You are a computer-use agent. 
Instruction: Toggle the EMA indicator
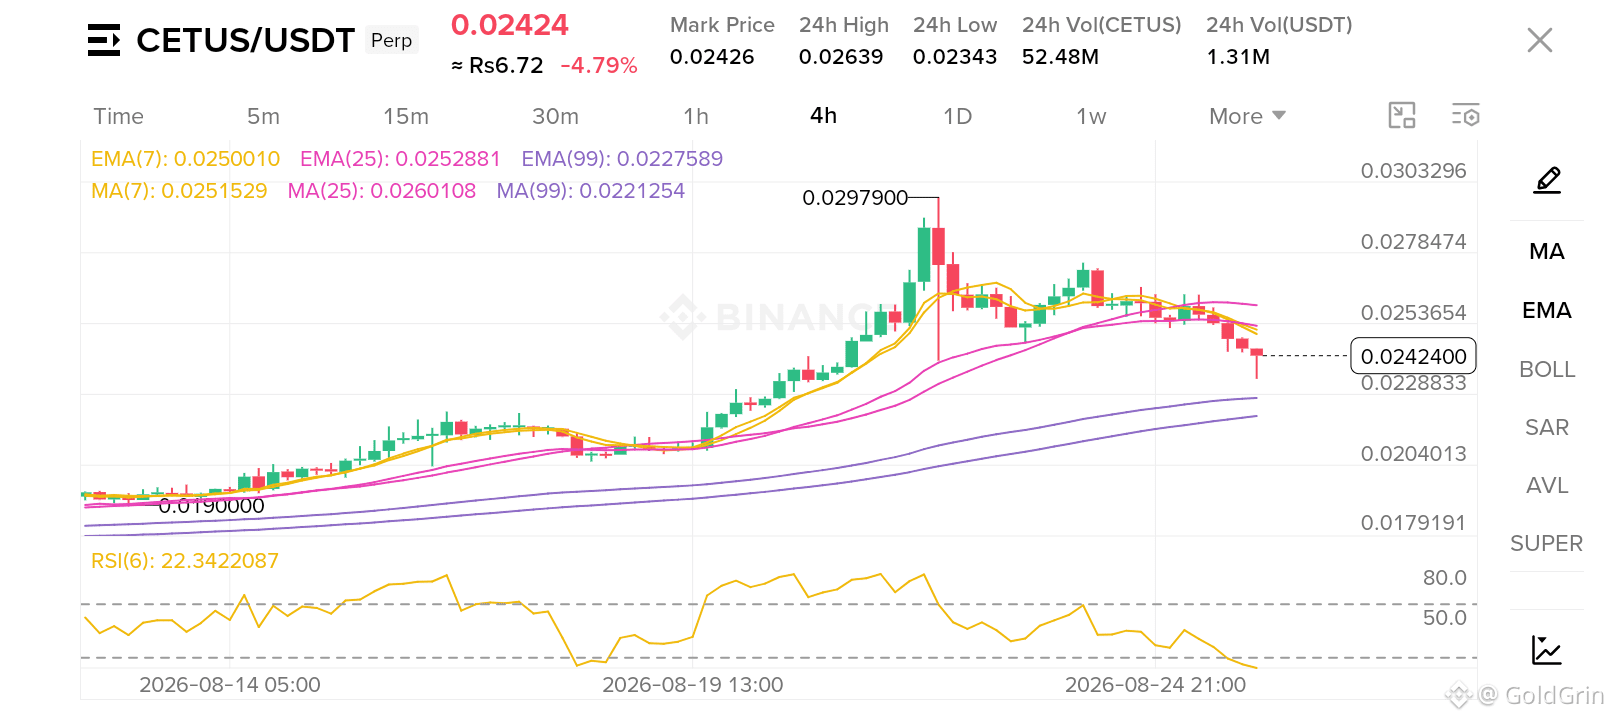pos(1547,310)
